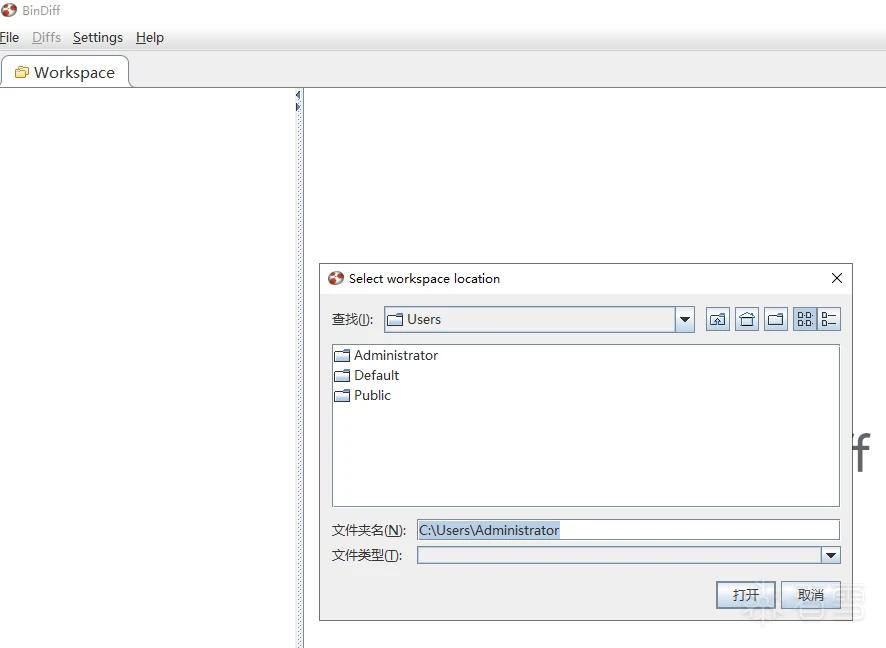Go up one folder level icon
Image resolution: width=886 pixels, height=648 pixels.
718,319
